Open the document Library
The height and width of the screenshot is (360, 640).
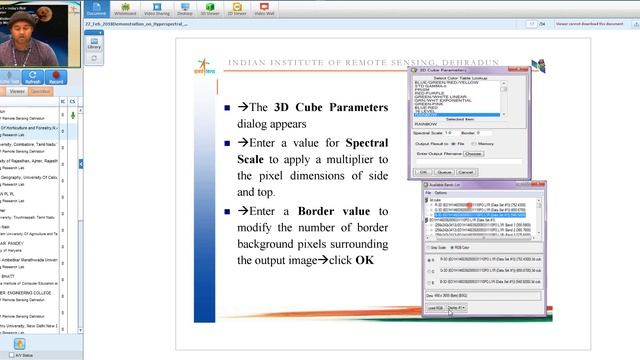[x=94, y=44]
